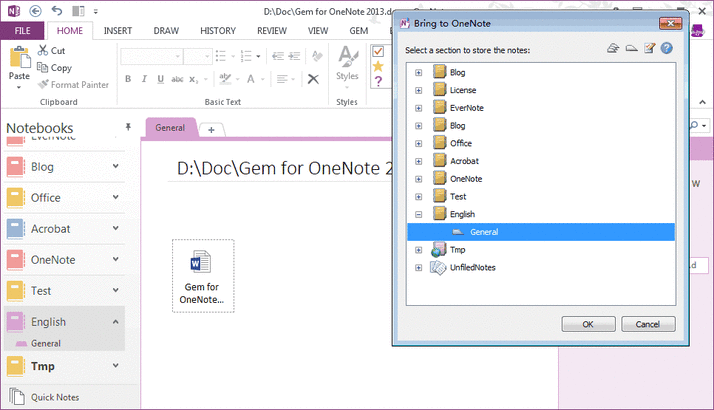Decrease indent with the outdent icon
This screenshot has width=714, height=410.
(x=277, y=56)
